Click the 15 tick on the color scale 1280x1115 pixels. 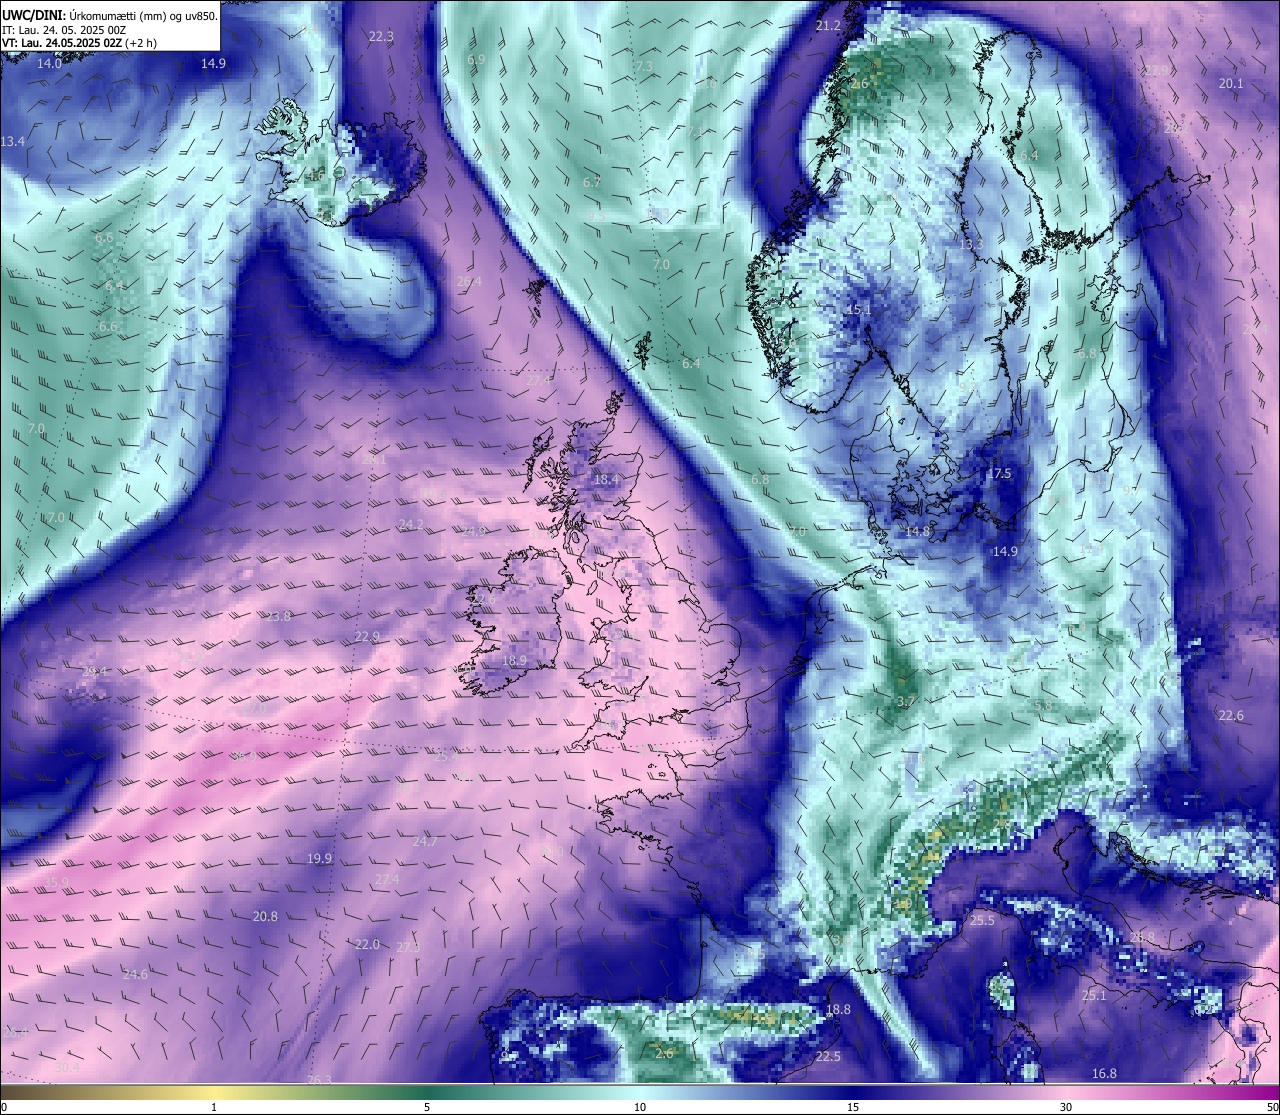pyautogui.click(x=853, y=1107)
